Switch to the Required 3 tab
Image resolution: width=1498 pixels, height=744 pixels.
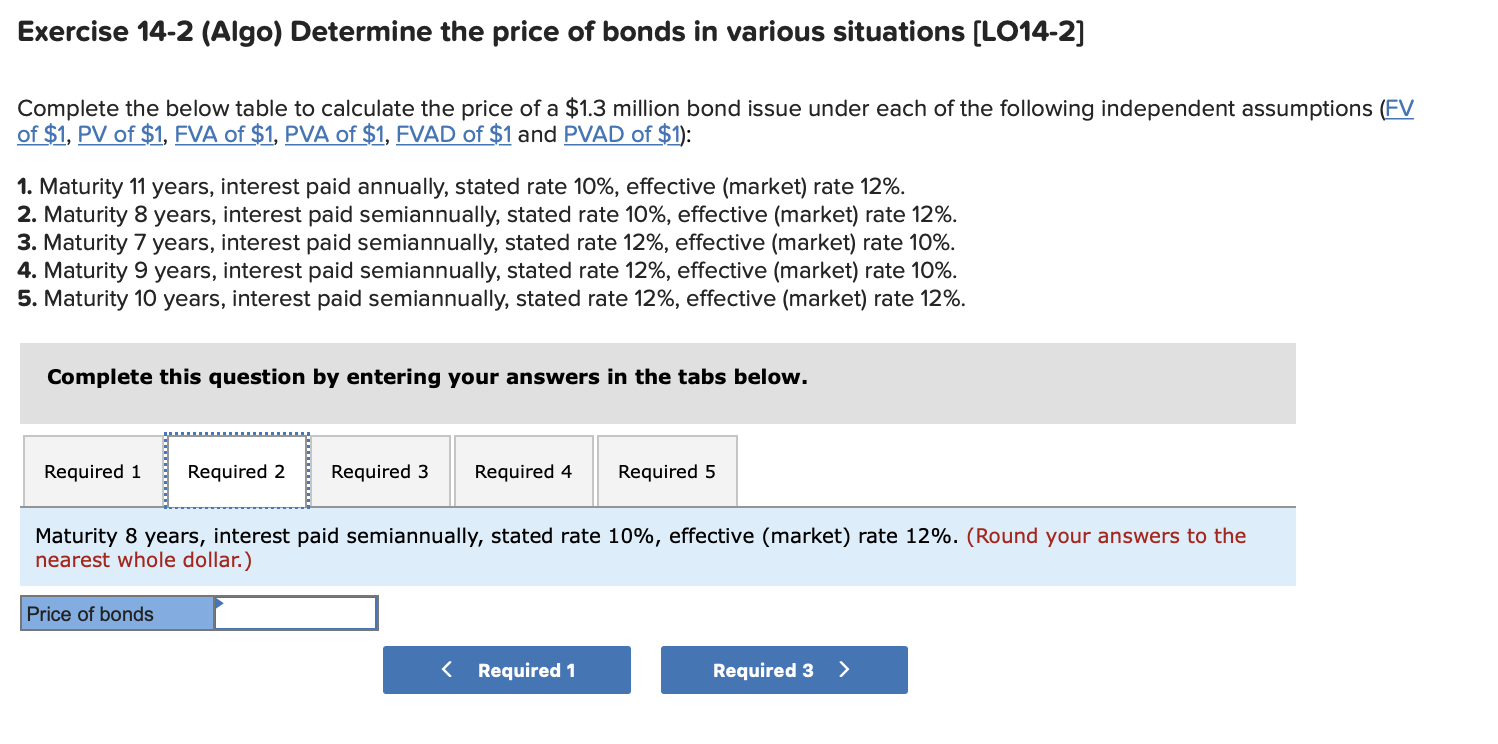click(x=381, y=471)
